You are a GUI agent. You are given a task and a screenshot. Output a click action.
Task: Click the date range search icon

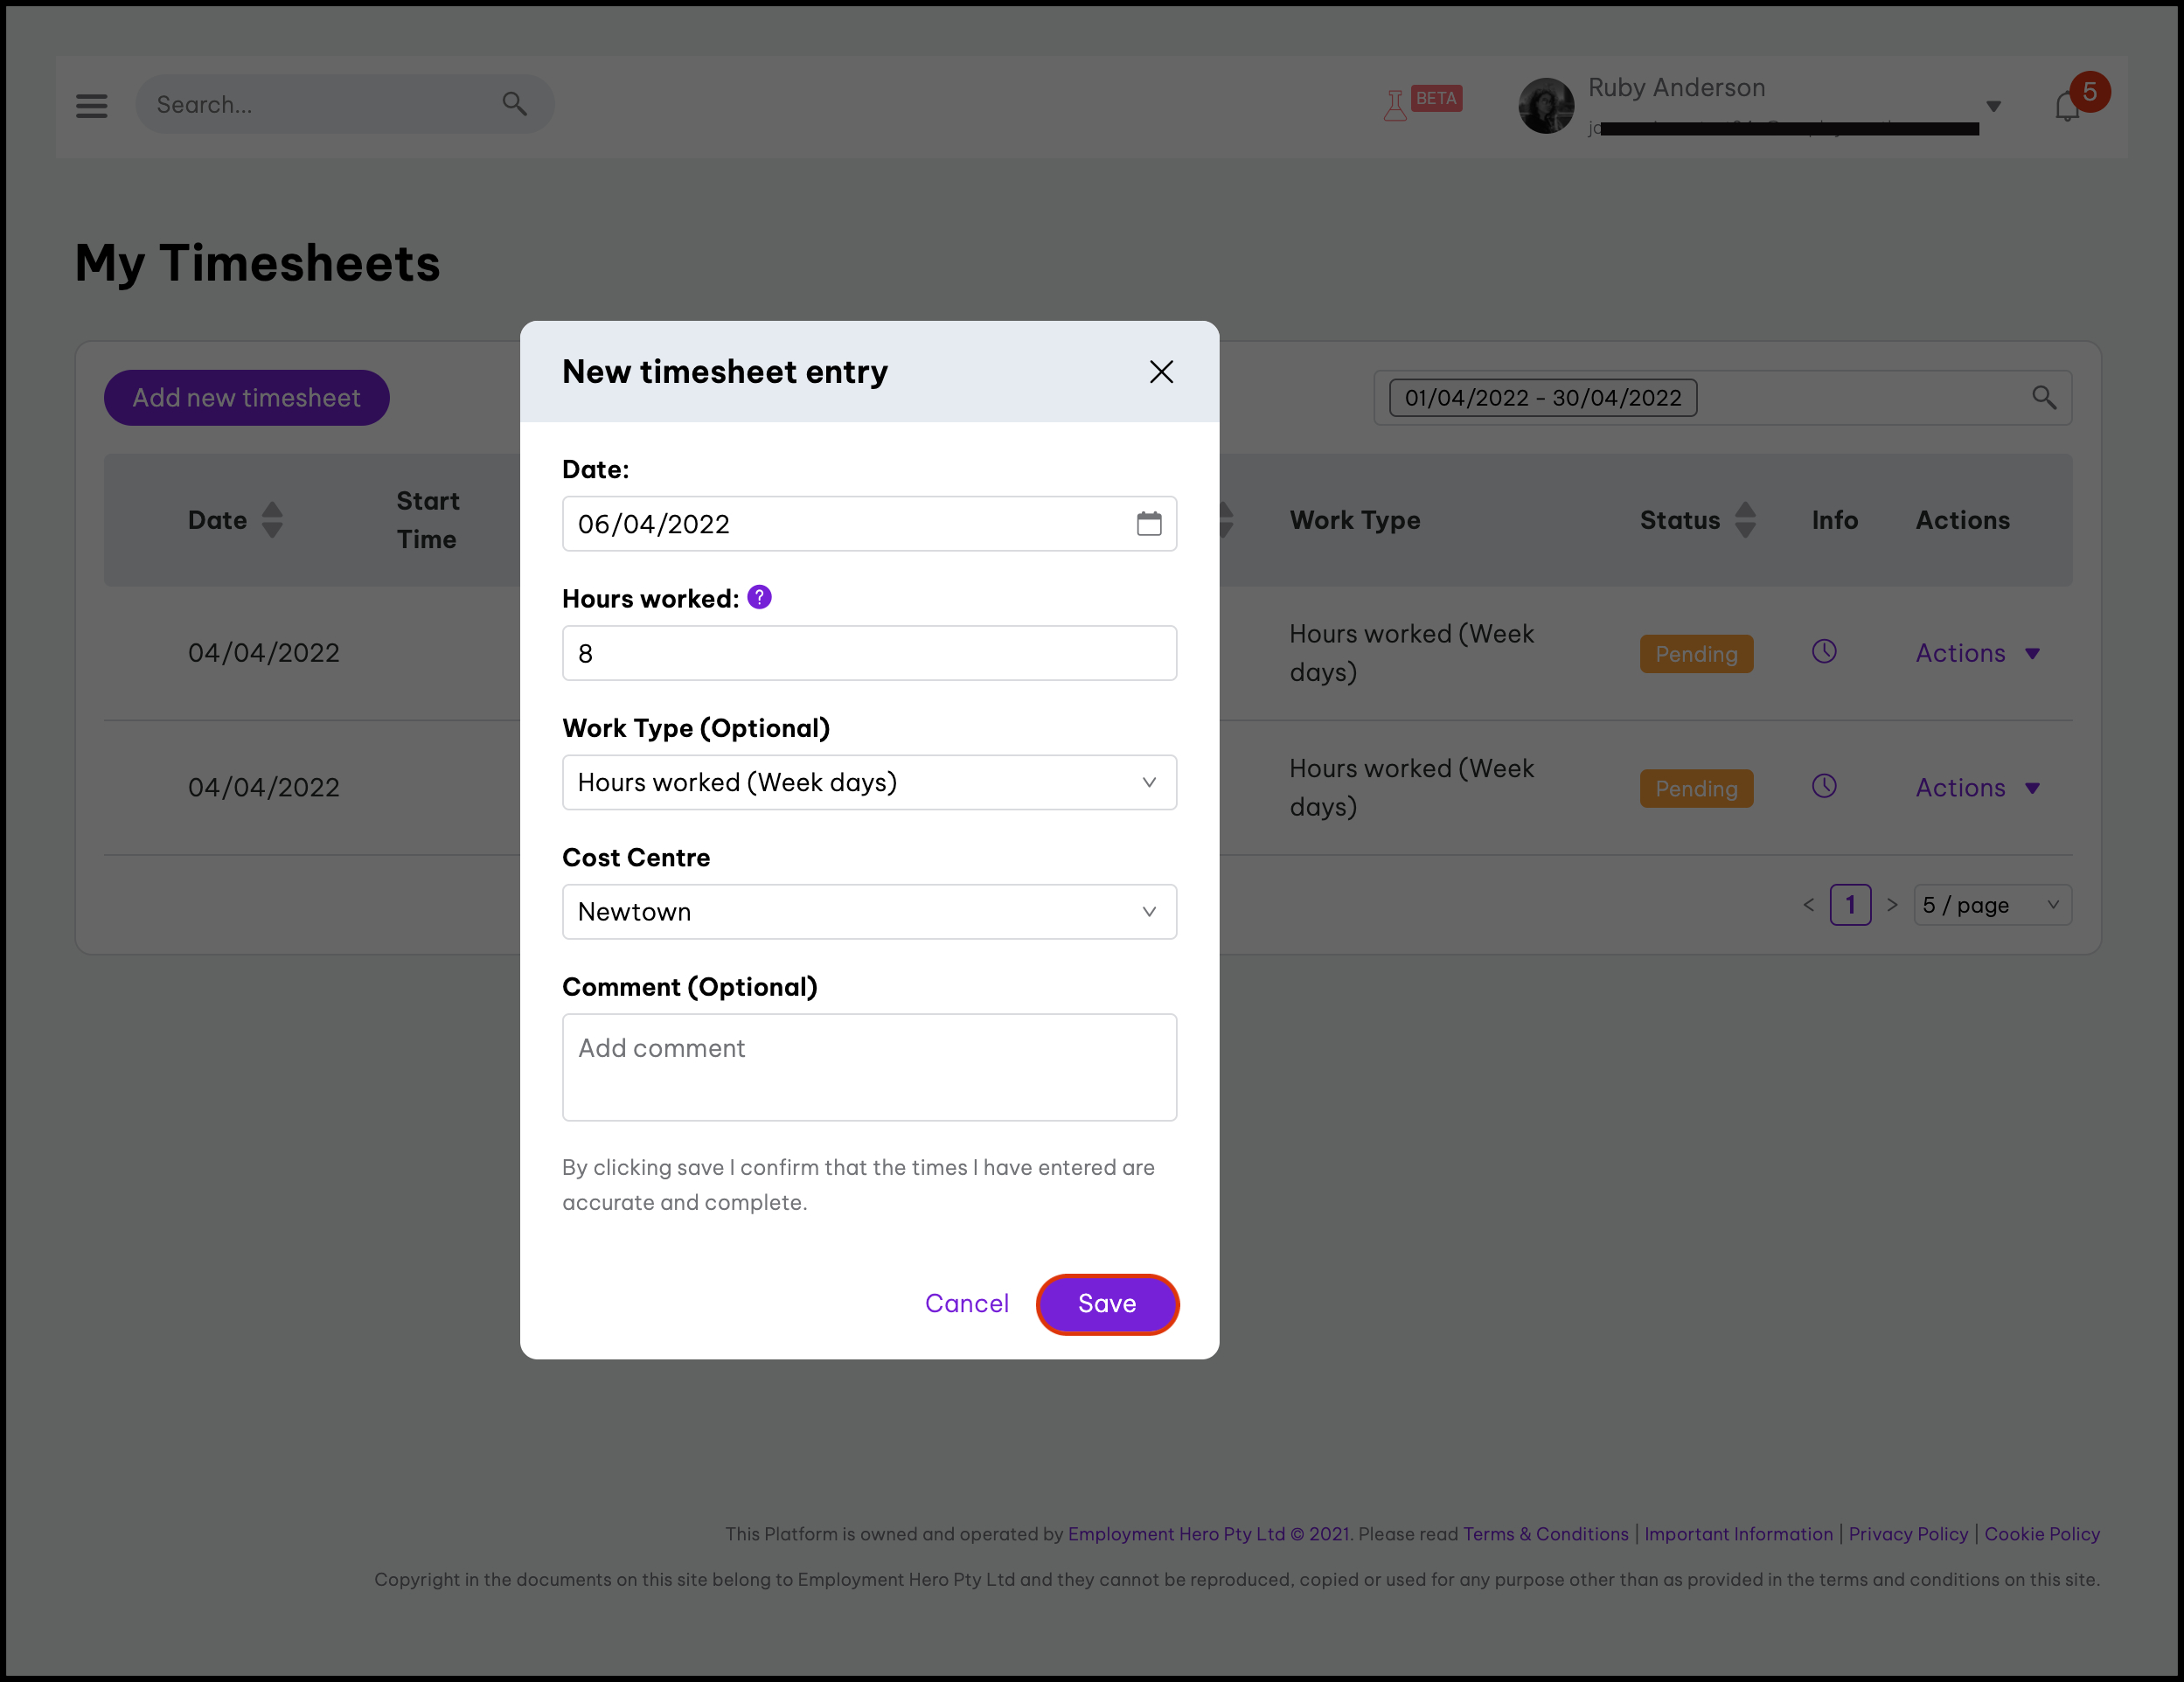point(2044,398)
